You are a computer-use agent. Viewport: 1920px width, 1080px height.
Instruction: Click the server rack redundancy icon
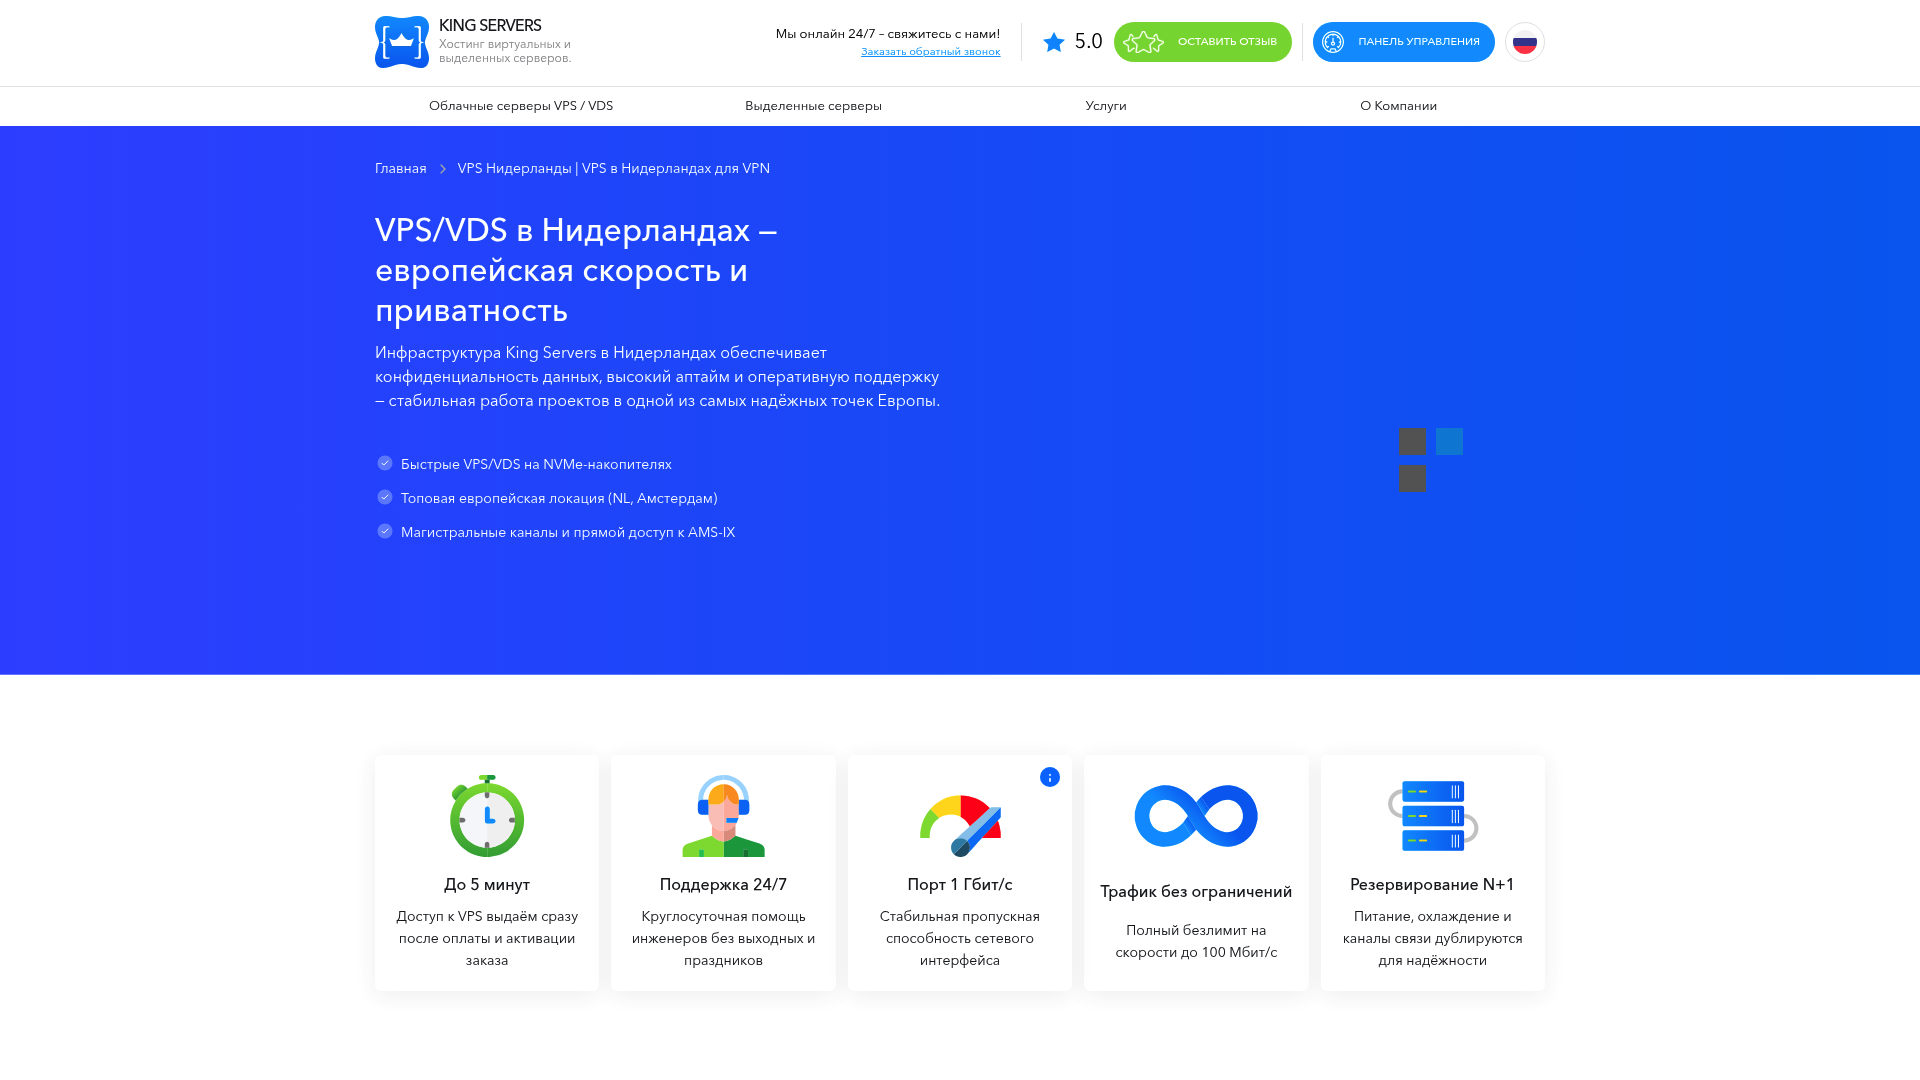click(1432, 816)
